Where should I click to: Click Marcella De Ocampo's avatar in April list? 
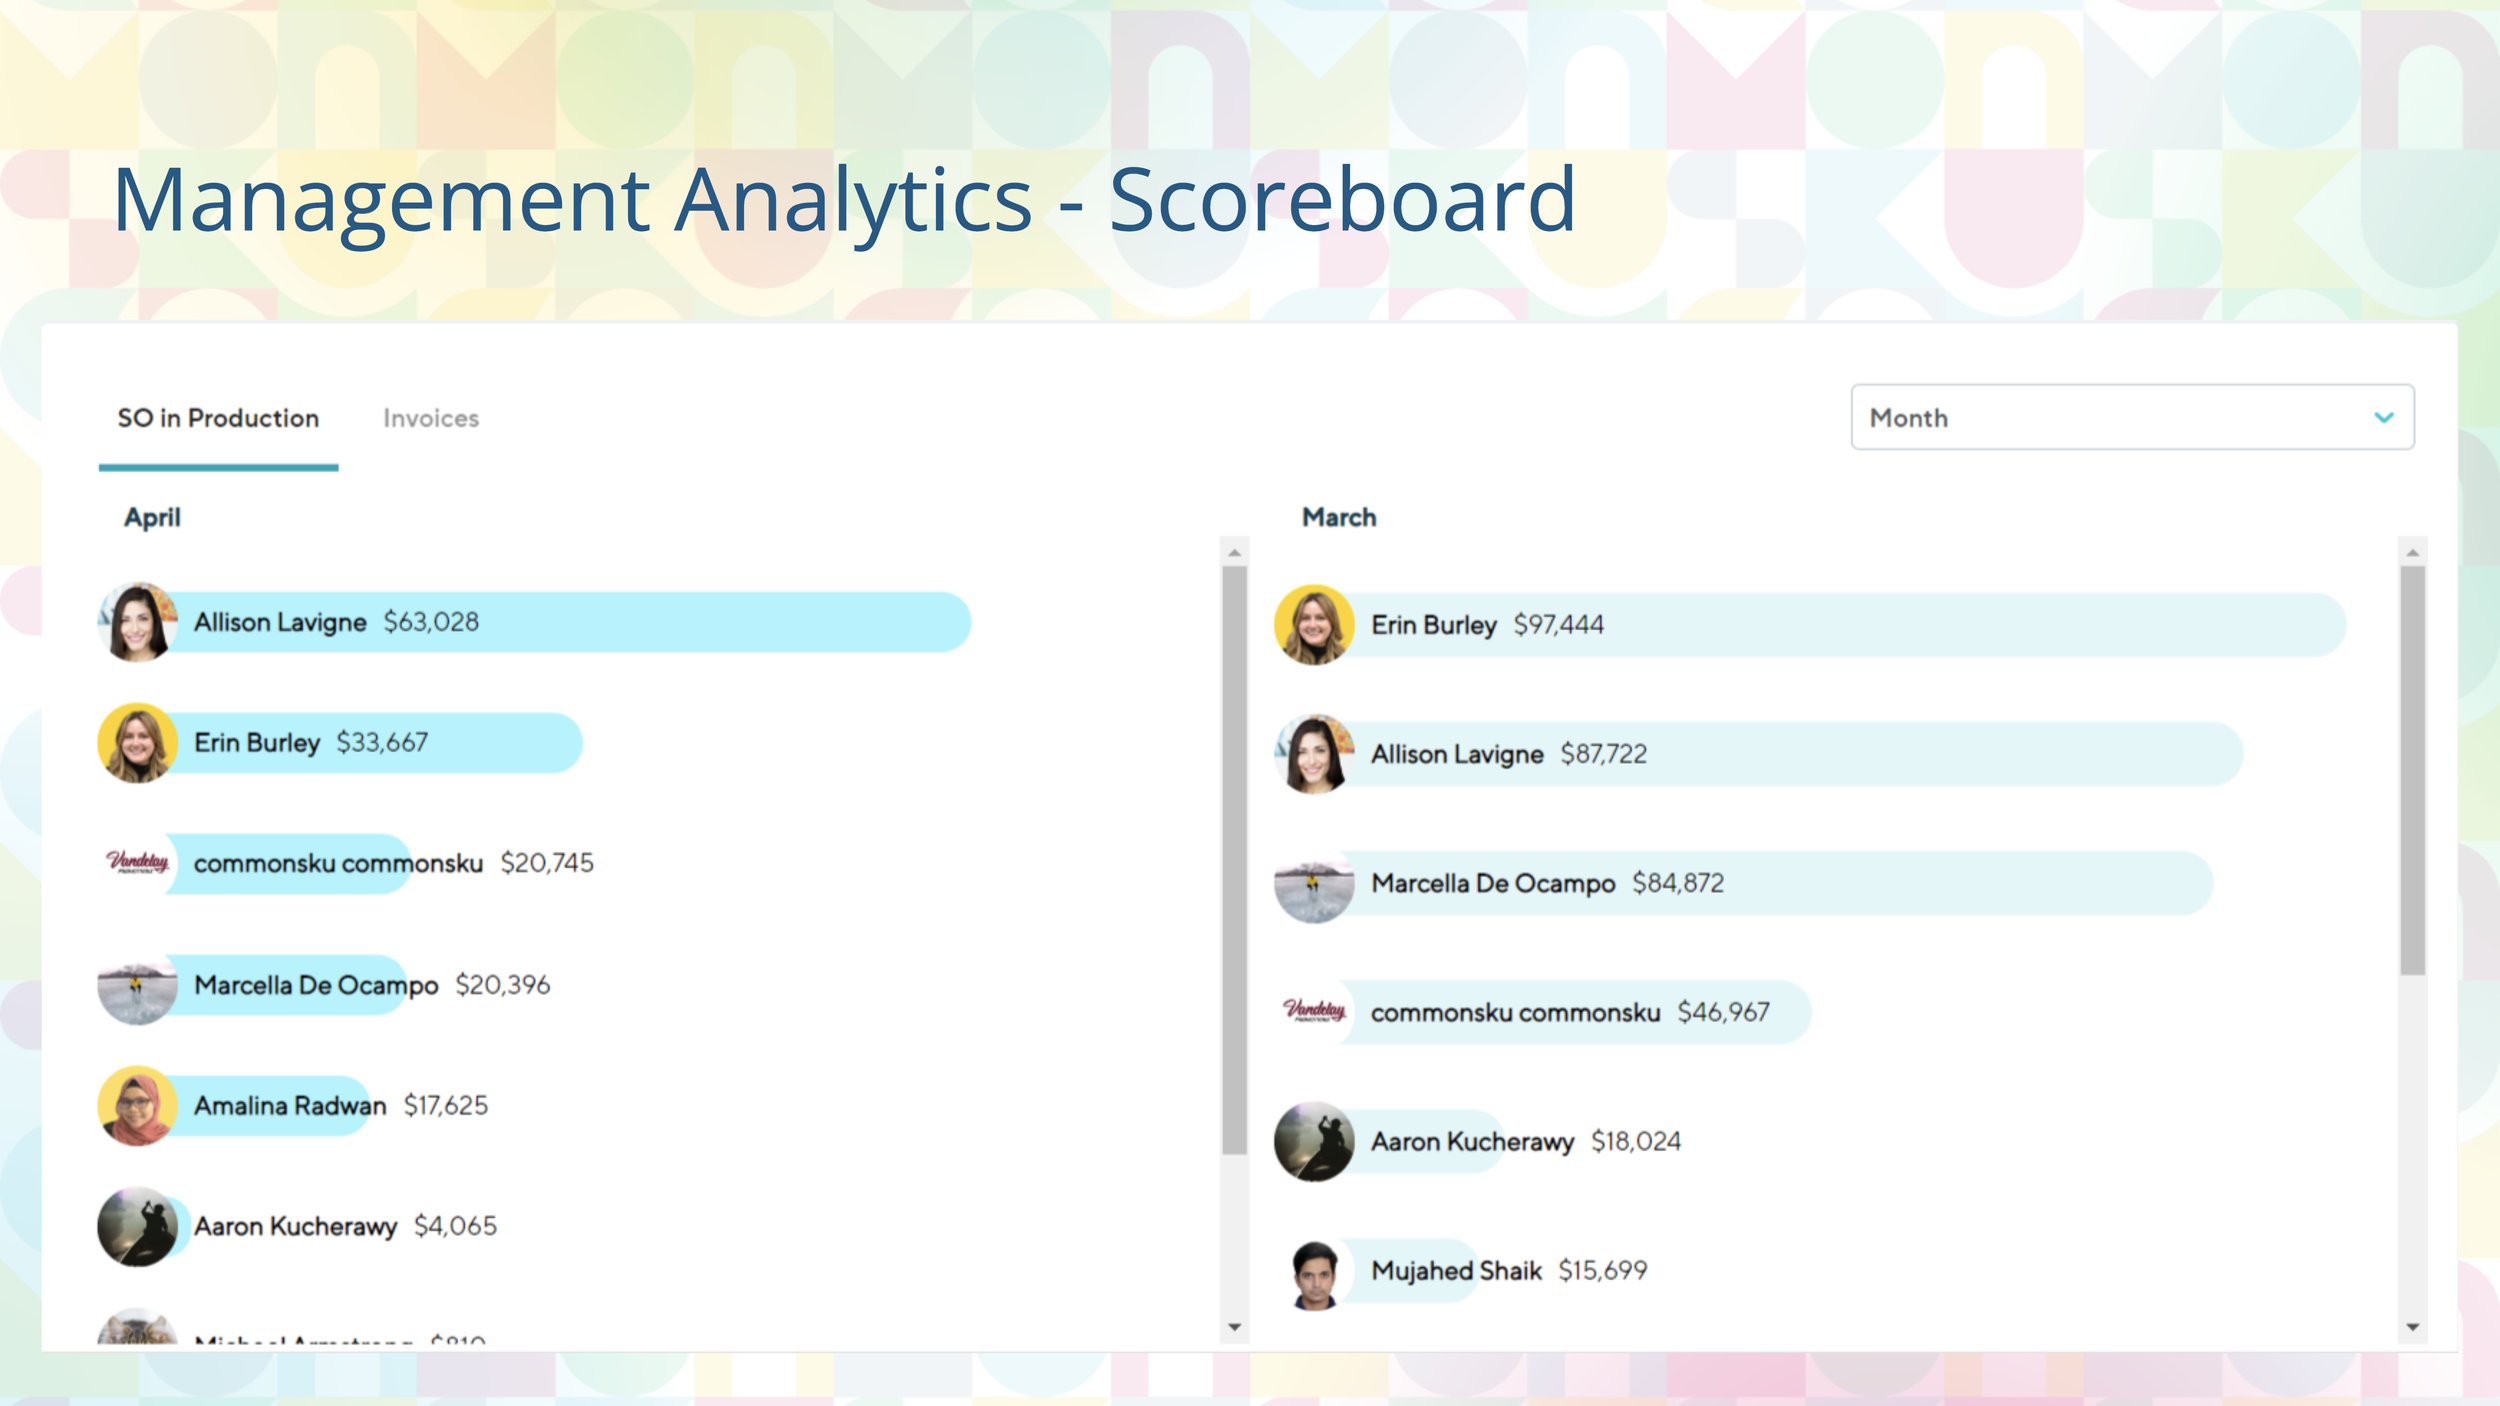pos(137,985)
